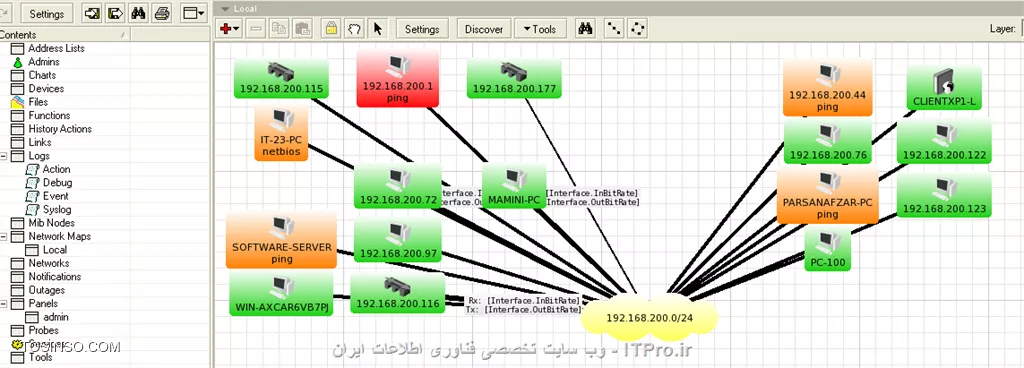Image resolution: width=1024 pixels, height=368 pixels.
Task: Click the diagonal-dots layout icon
Action: [615, 29]
